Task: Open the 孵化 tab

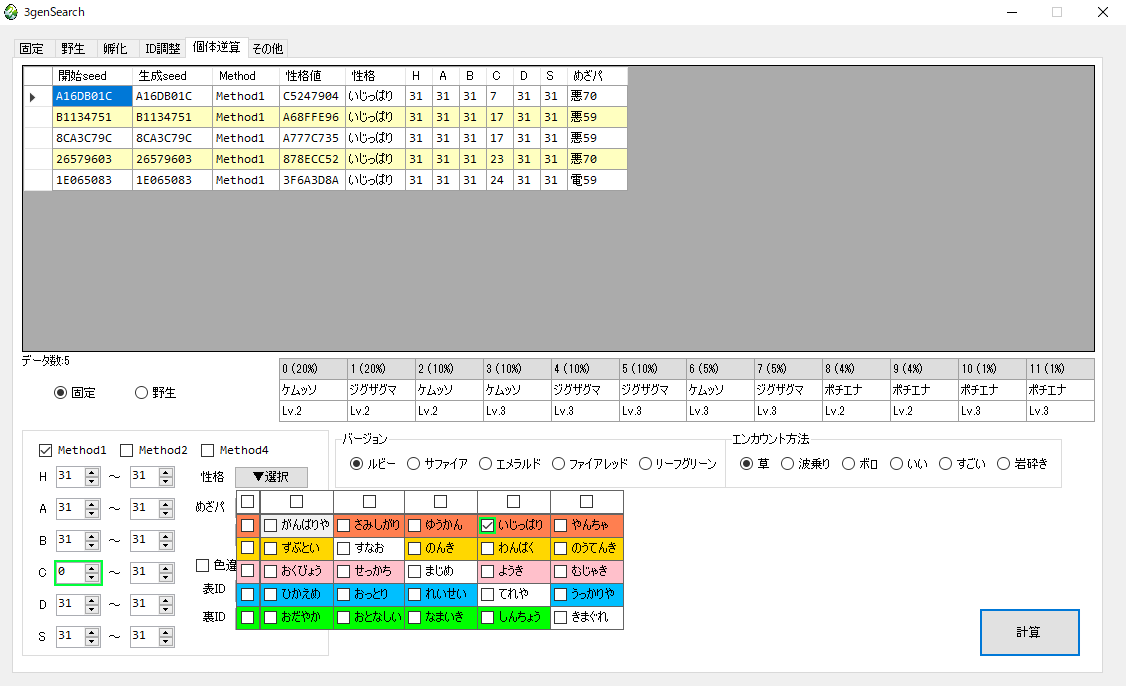Action: [x=115, y=48]
